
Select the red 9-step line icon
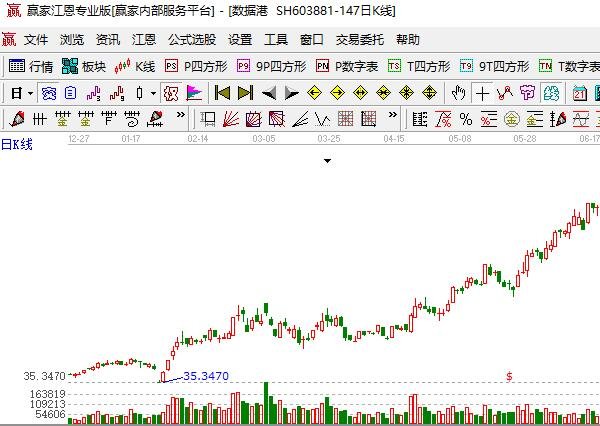[x=117, y=93]
